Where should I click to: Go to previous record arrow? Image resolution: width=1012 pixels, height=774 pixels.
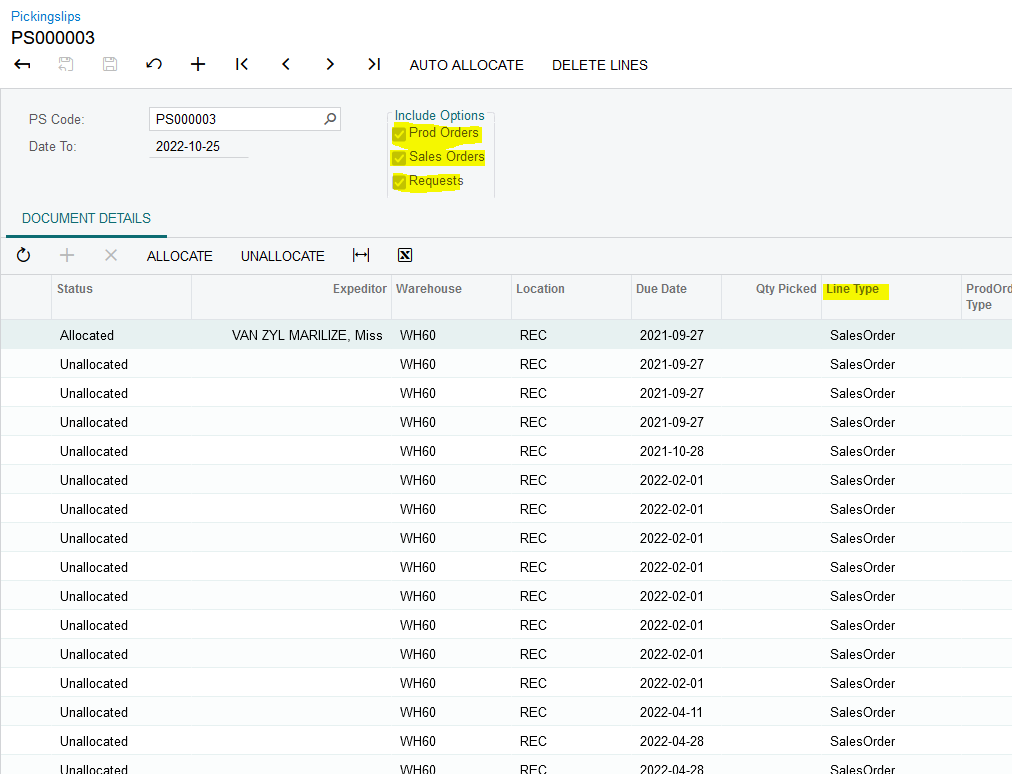point(286,64)
